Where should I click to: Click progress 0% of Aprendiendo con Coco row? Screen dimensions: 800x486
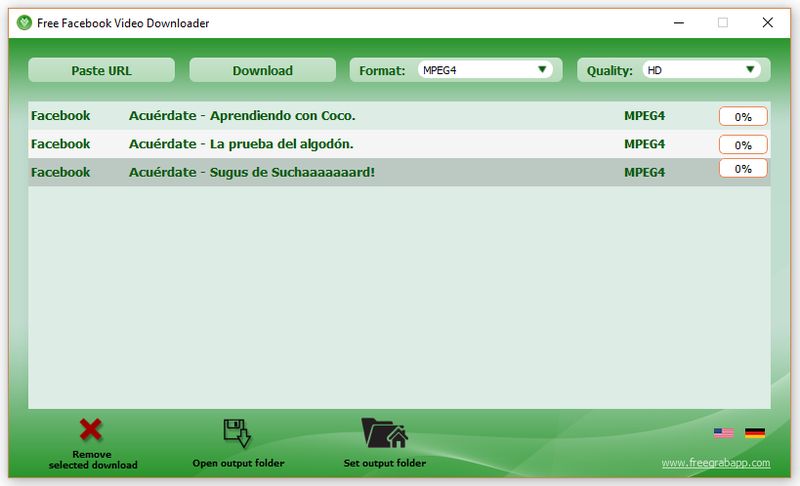pos(743,117)
